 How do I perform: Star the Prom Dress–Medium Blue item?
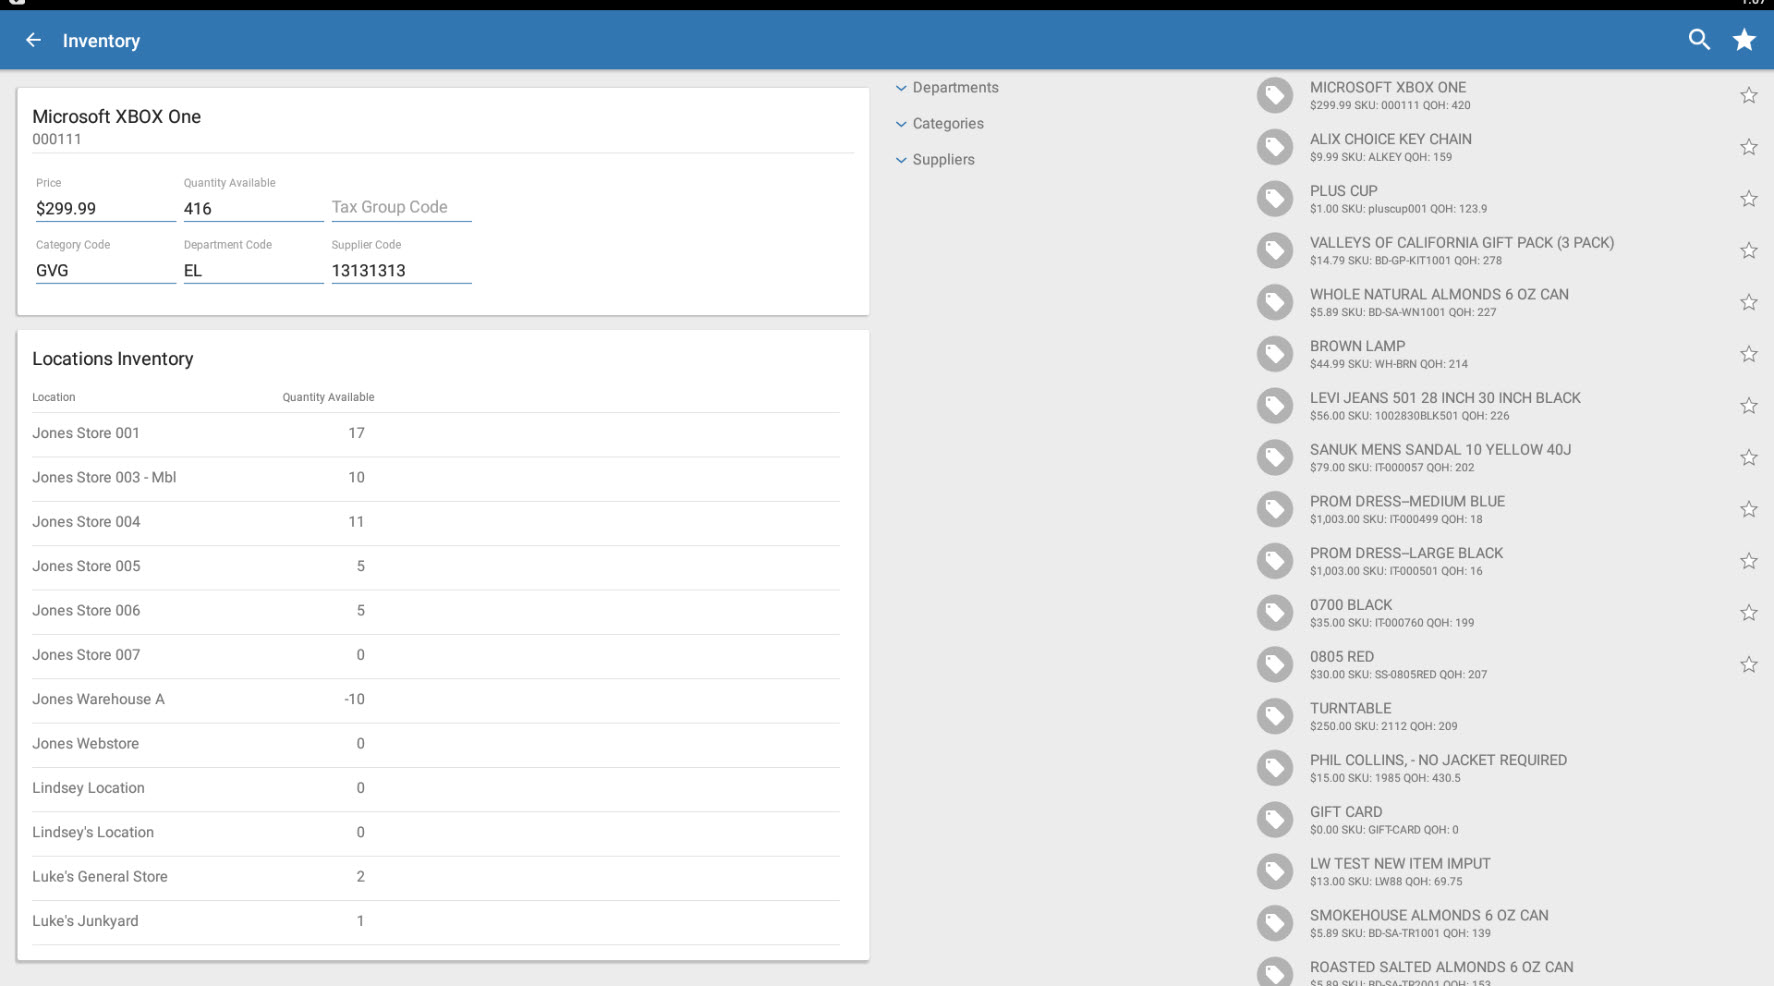(x=1748, y=510)
